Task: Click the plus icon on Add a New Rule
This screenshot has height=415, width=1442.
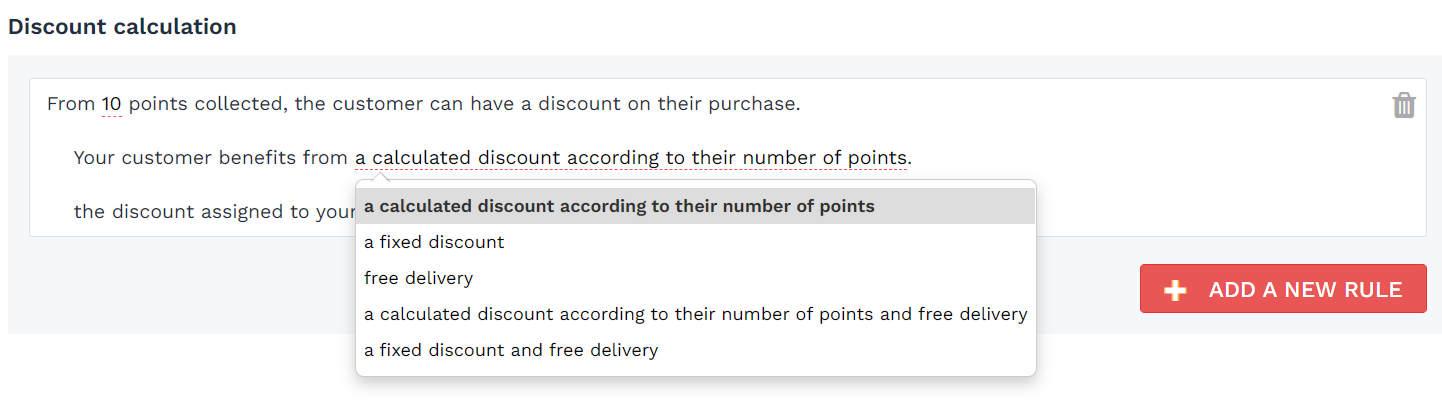Action: tap(1176, 290)
